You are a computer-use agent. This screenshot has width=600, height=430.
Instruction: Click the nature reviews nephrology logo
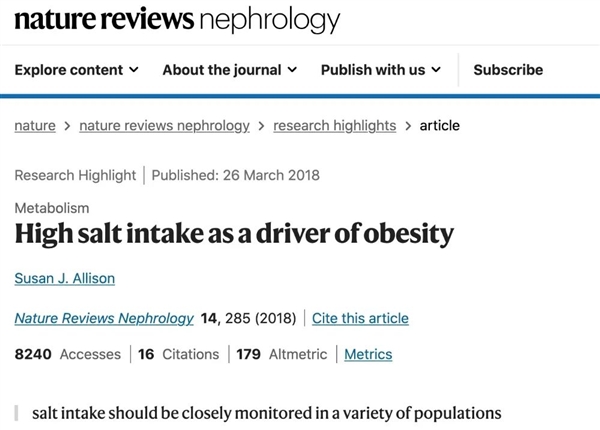click(176, 19)
